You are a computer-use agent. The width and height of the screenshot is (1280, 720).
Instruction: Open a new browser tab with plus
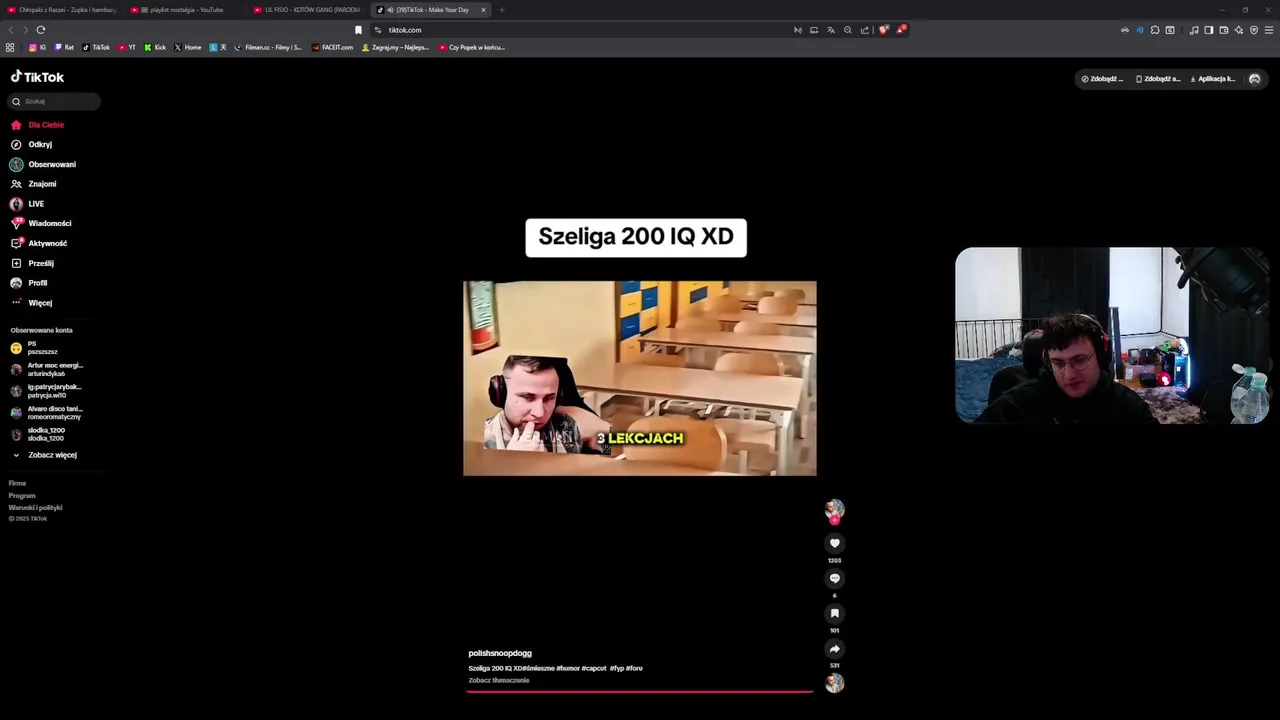pyautogui.click(x=502, y=10)
